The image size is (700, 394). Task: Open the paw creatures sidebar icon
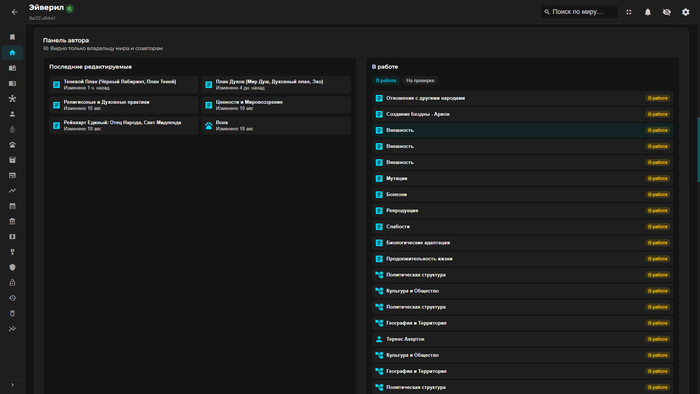[x=12, y=145]
